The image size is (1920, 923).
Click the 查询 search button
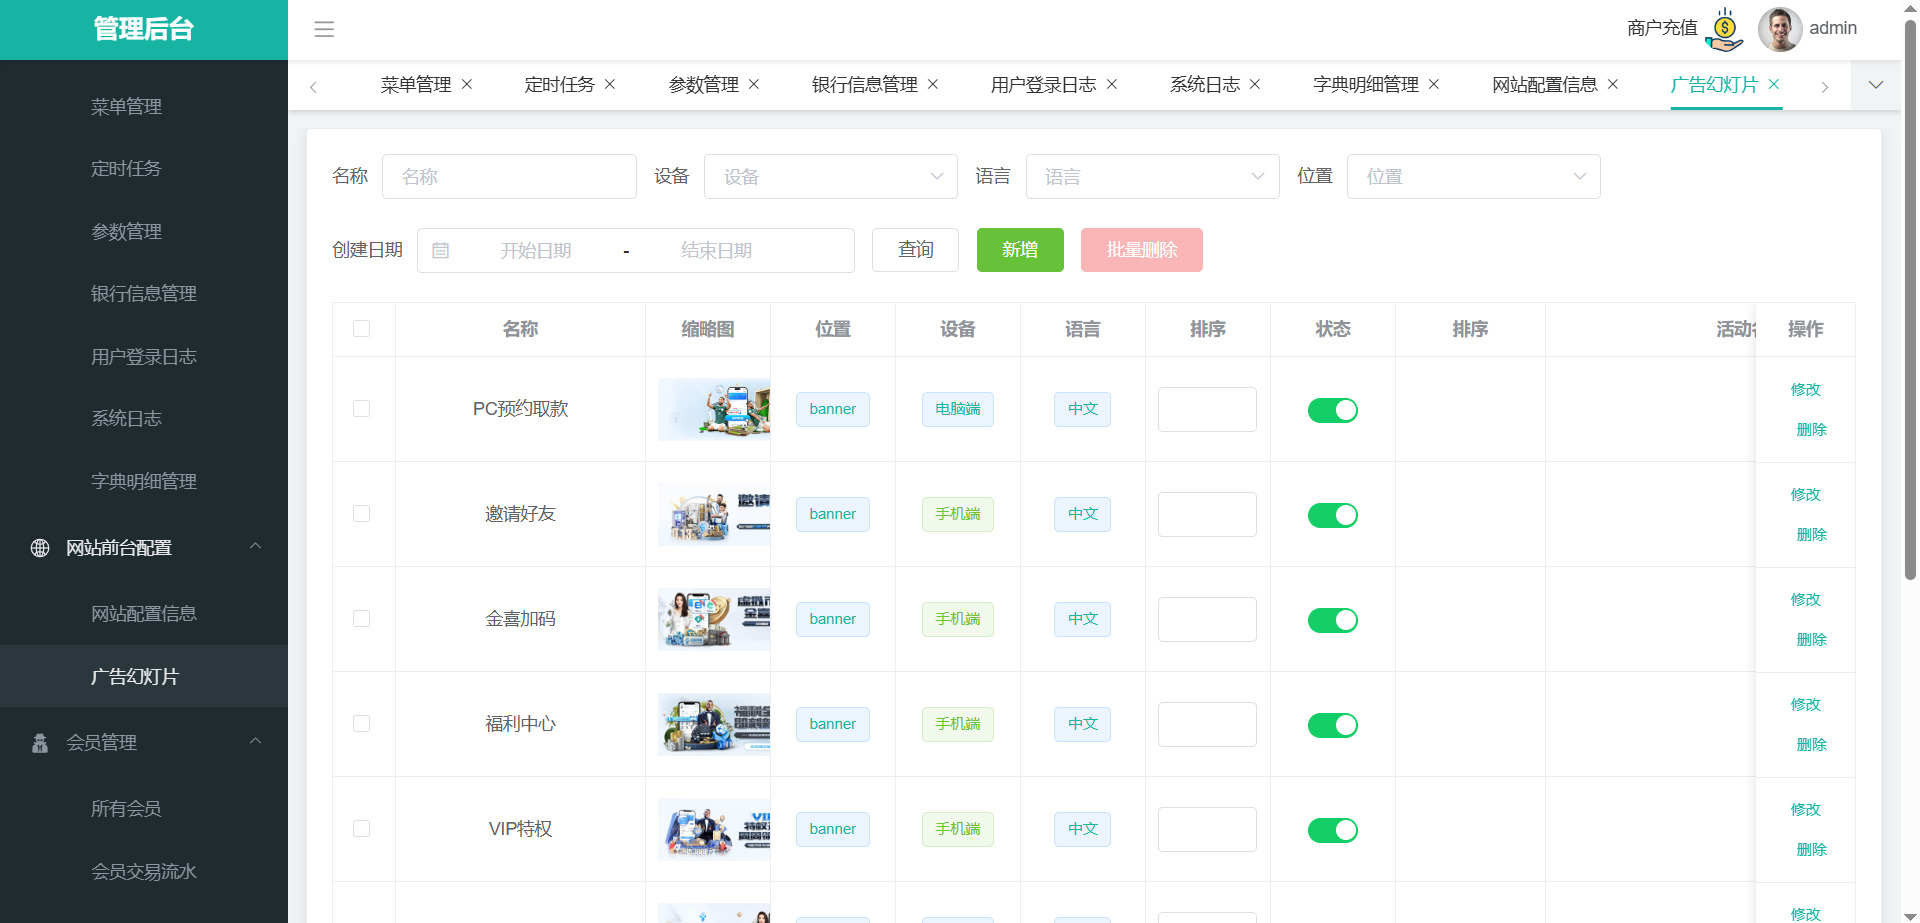point(915,250)
